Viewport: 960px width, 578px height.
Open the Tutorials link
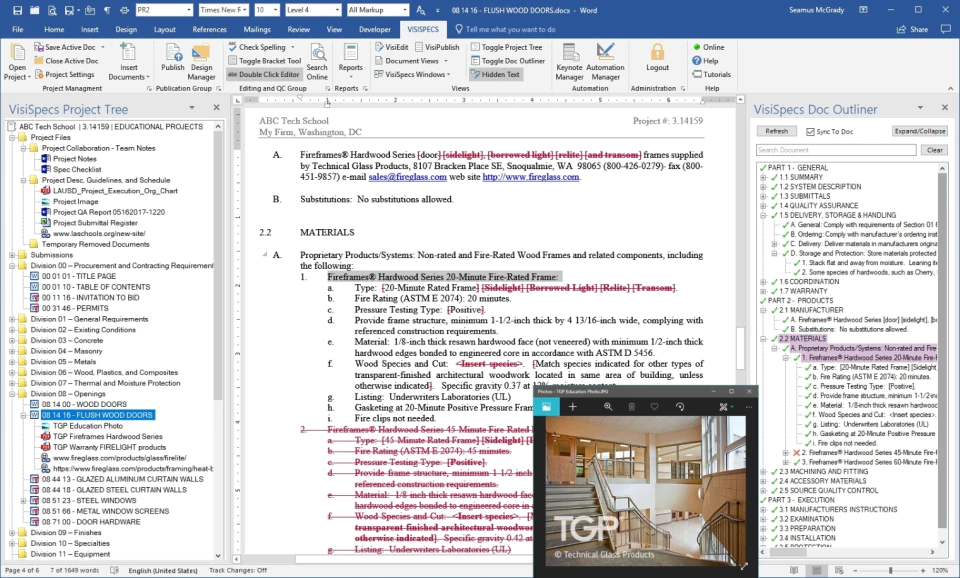[711, 74]
